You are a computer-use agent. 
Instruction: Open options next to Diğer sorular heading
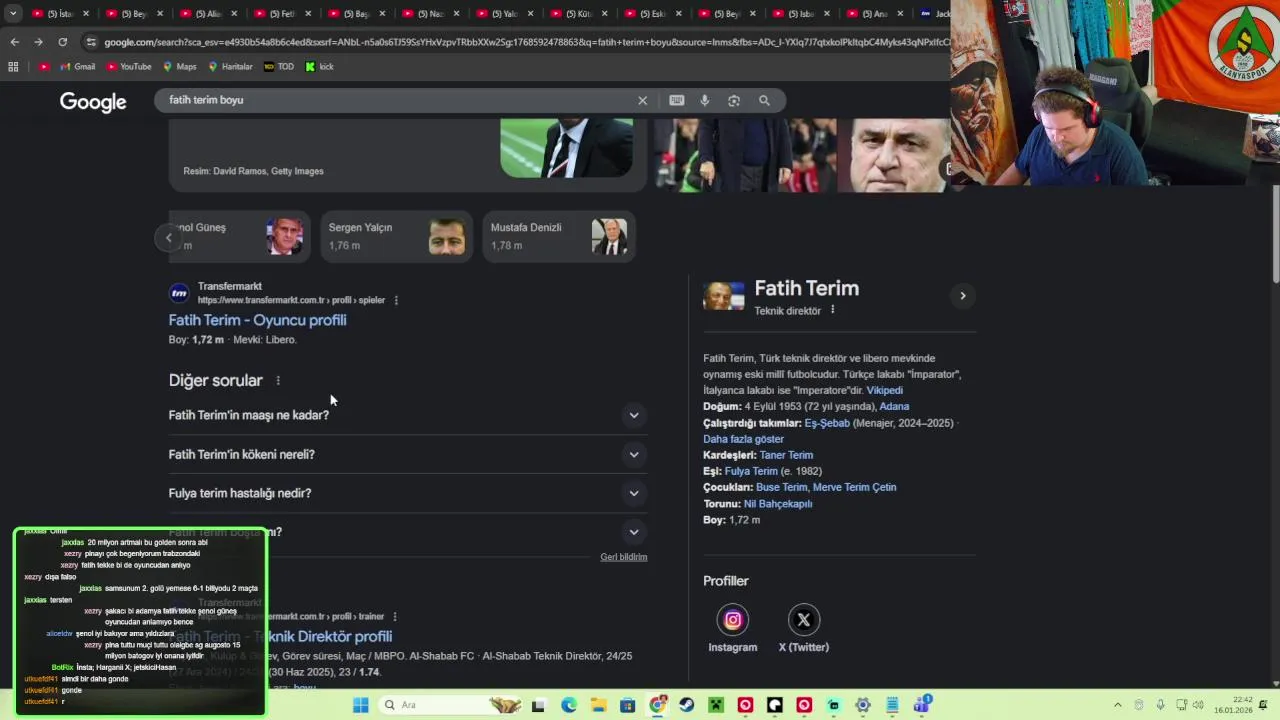click(x=278, y=381)
